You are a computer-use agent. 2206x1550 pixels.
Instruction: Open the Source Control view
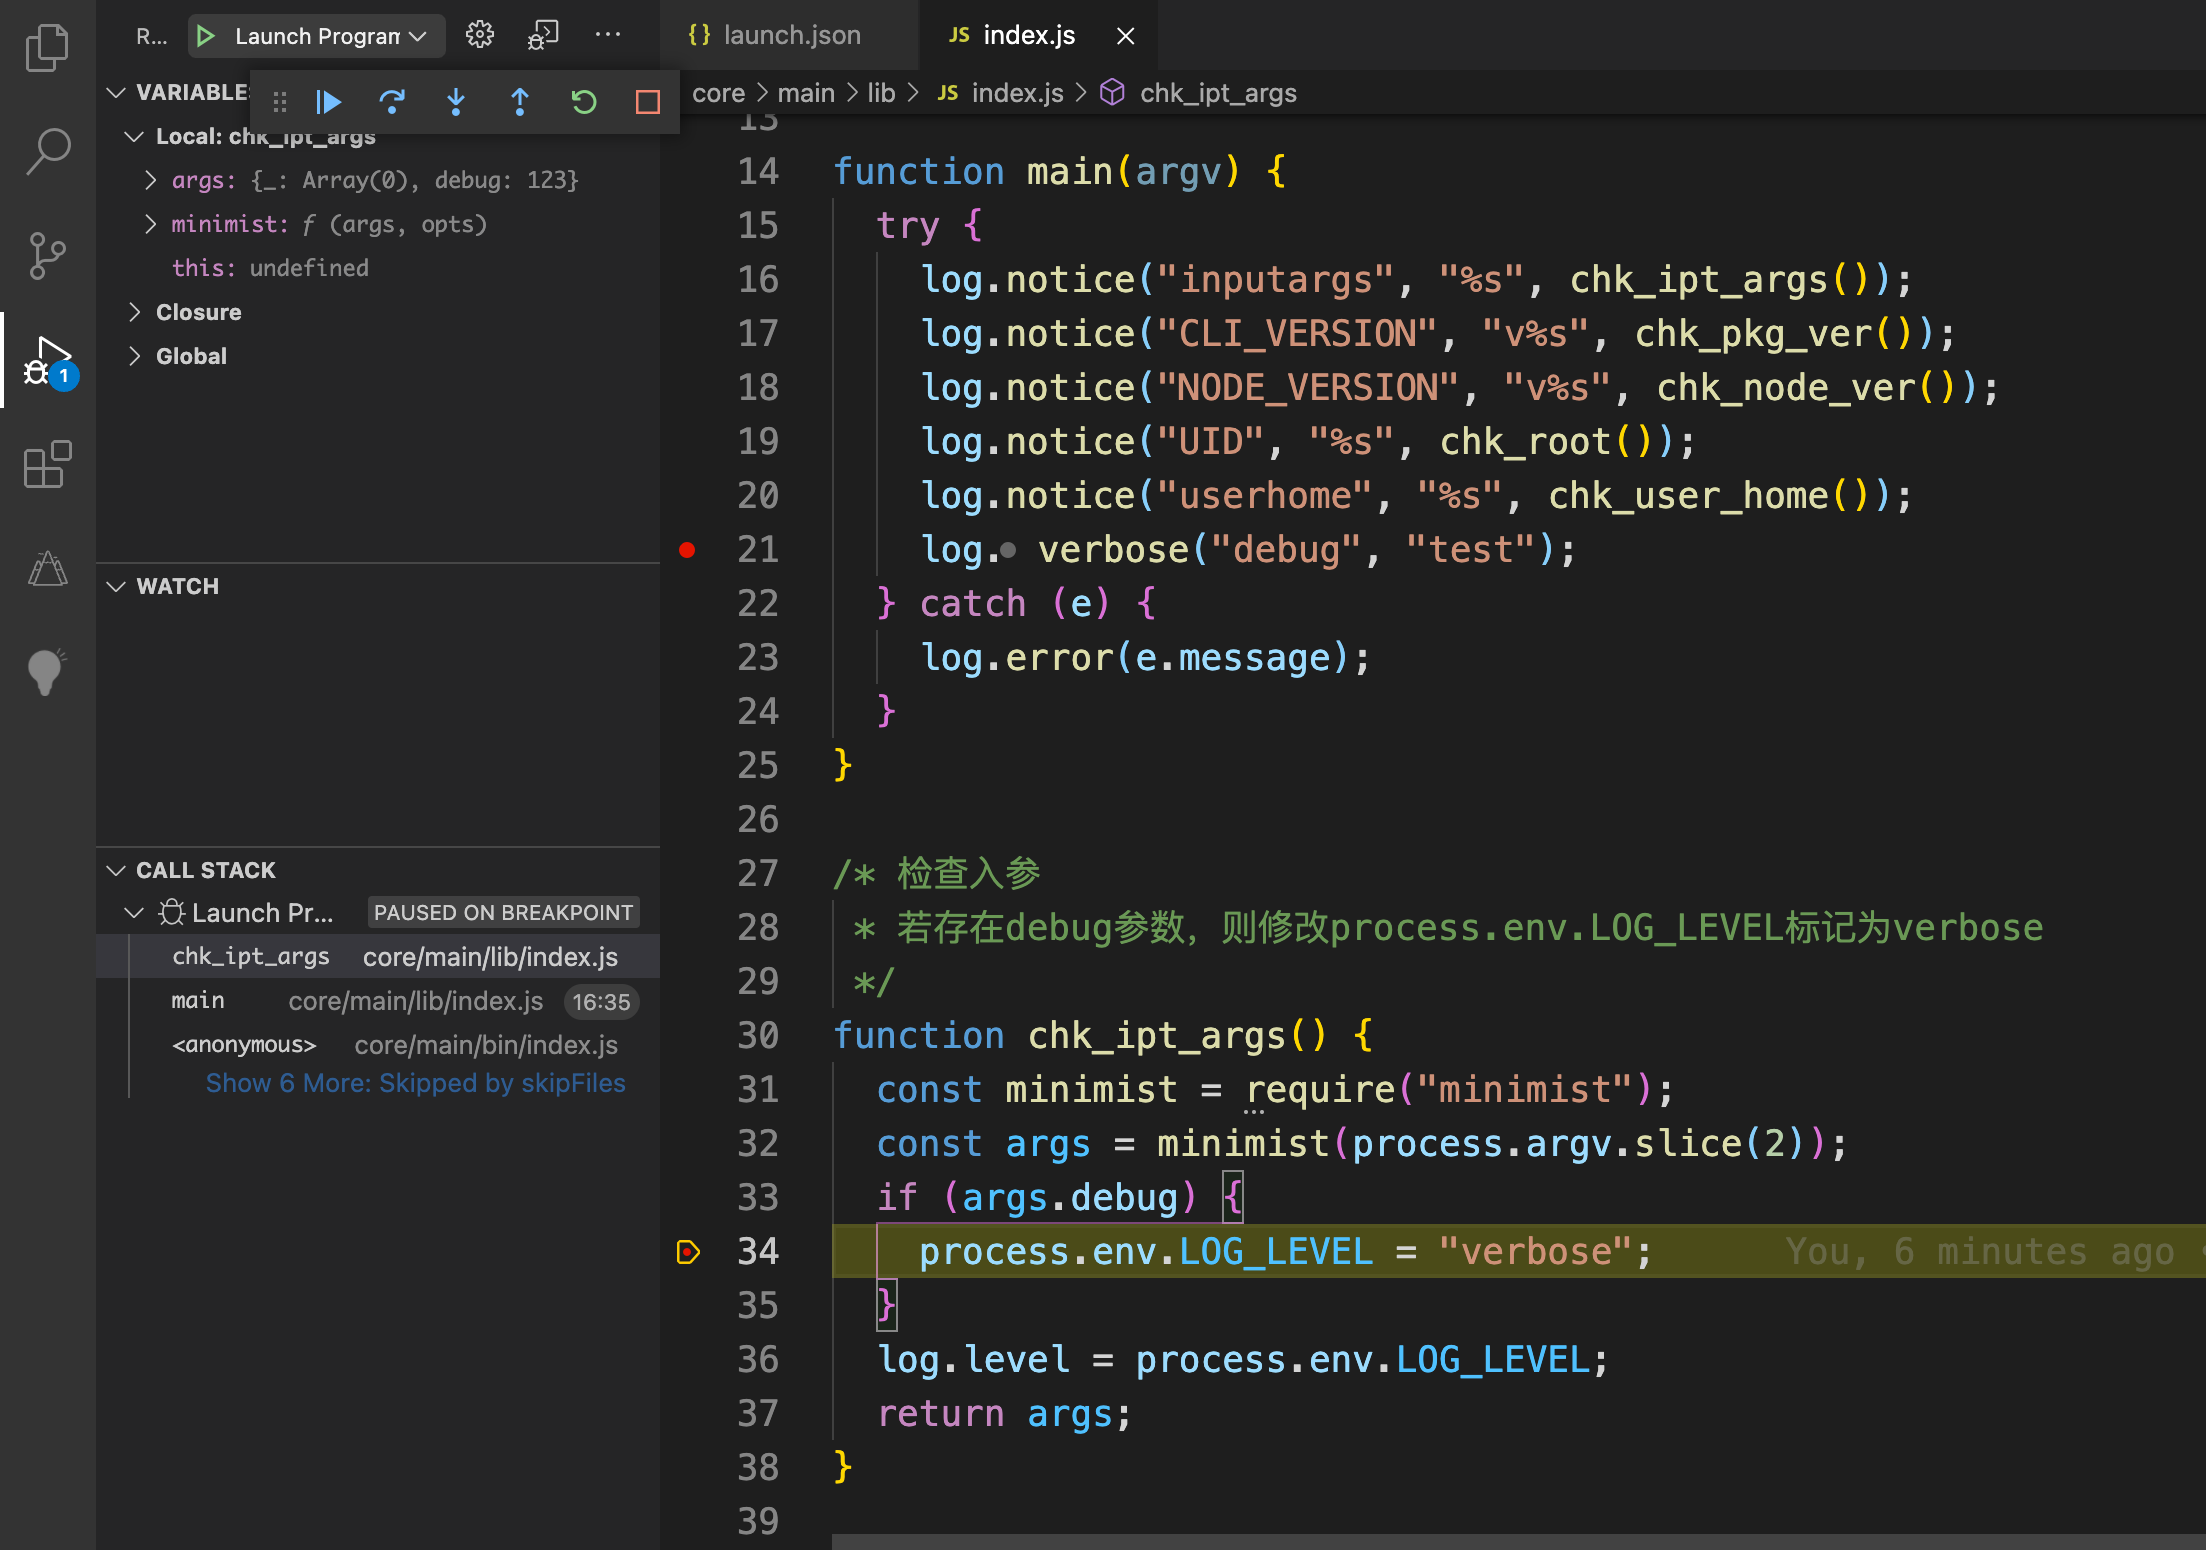[x=47, y=256]
